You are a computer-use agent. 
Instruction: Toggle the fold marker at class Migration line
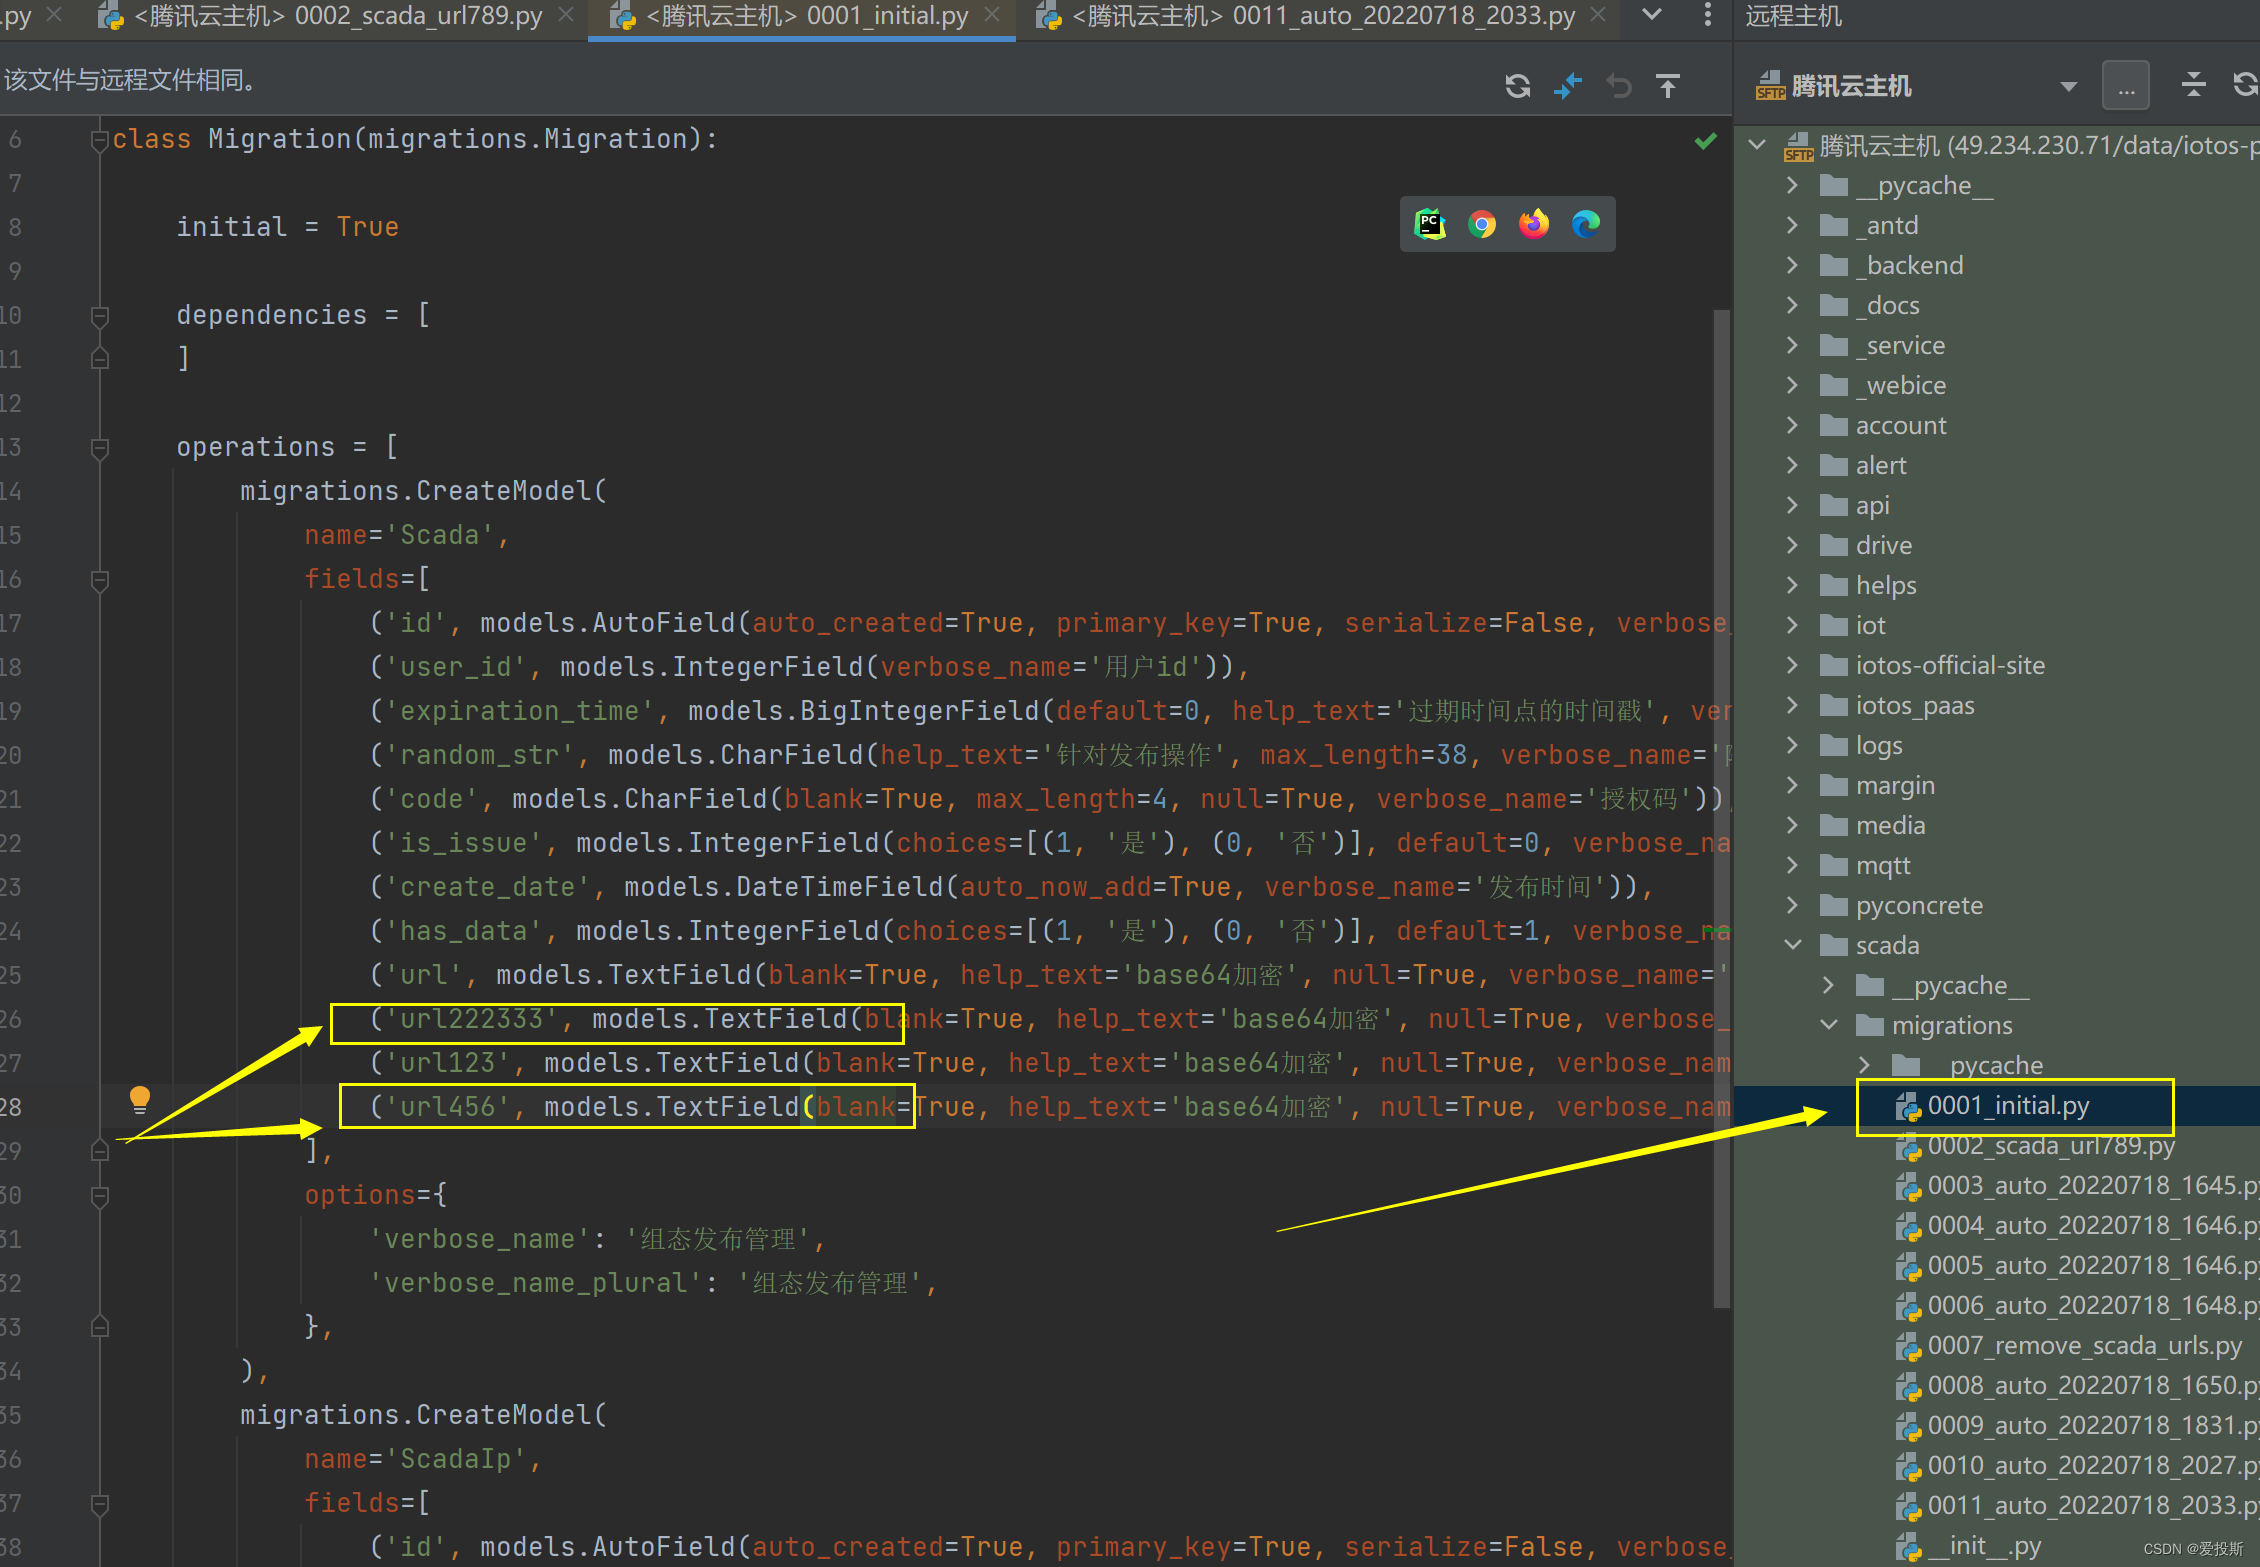point(99,140)
